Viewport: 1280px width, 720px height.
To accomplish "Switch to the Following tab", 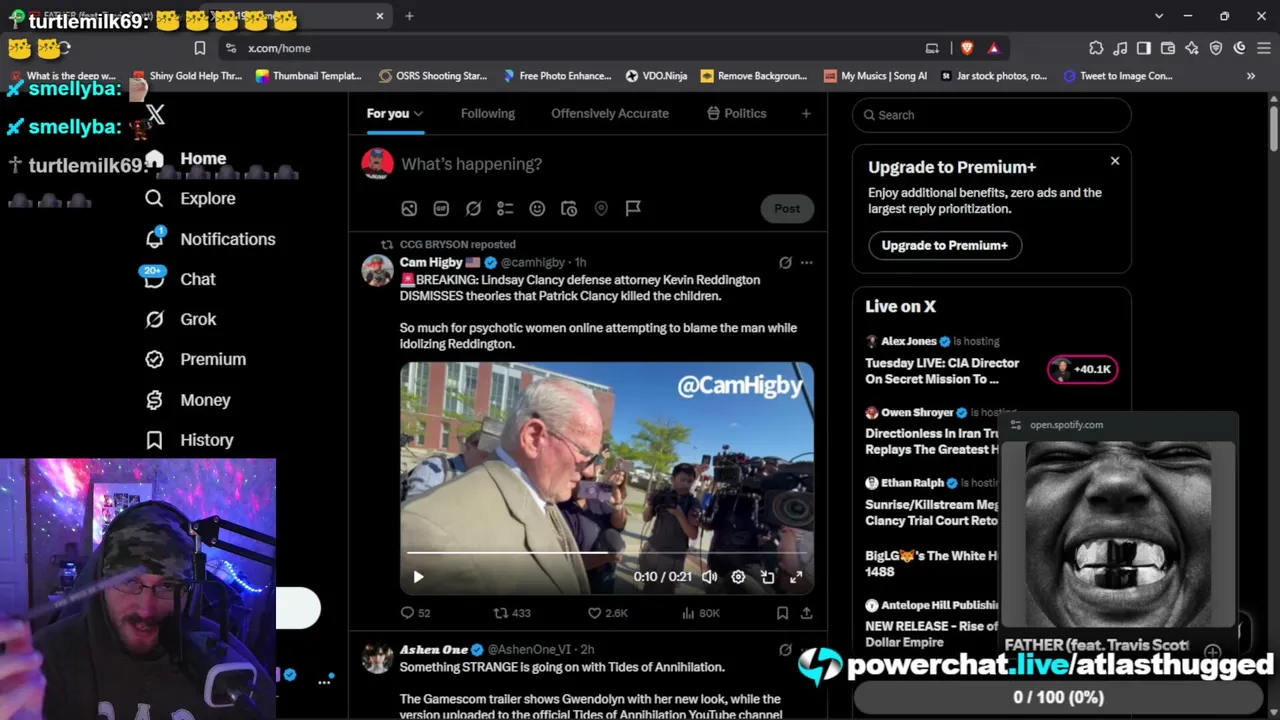I will point(488,113).
